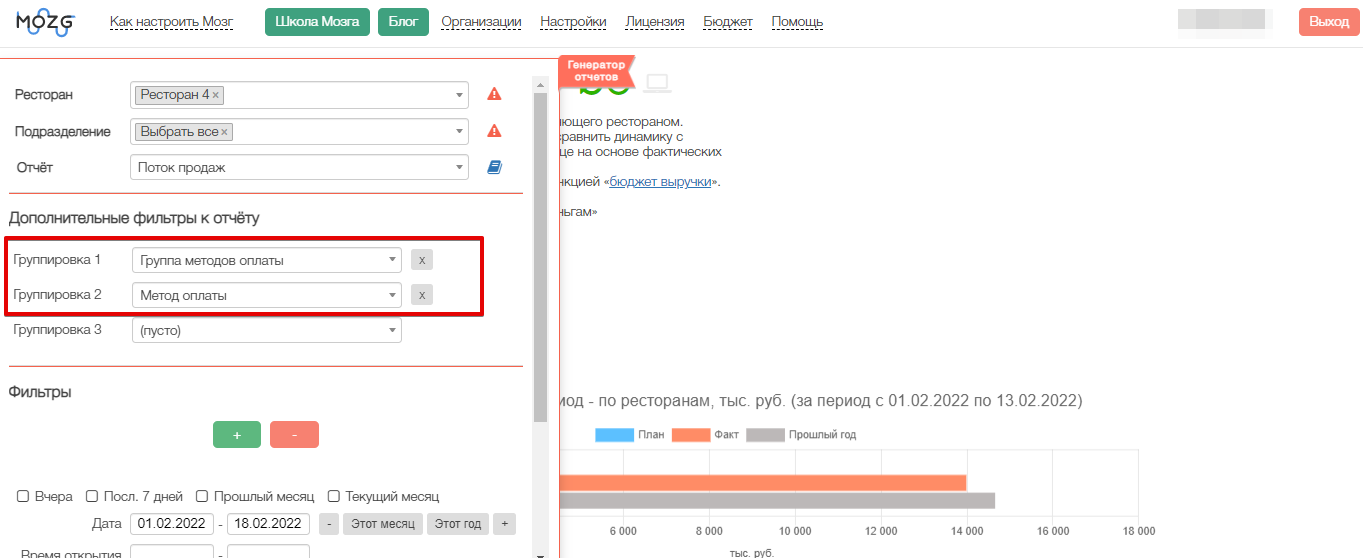Tick the Посл. 7 дней checkbox

(x=92, y=496)
